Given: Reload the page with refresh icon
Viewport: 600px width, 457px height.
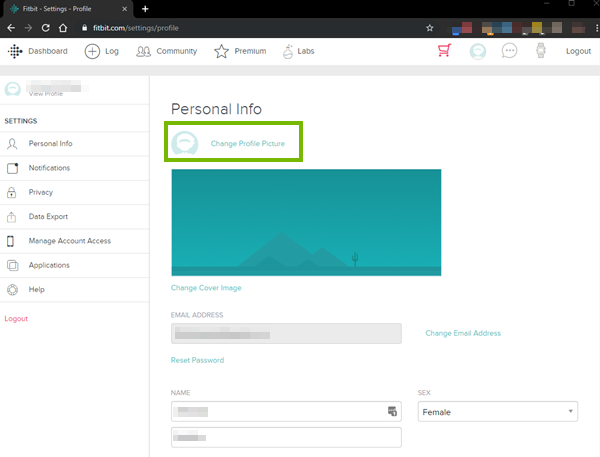Looking at the screenshot, I should pos(46,28).
